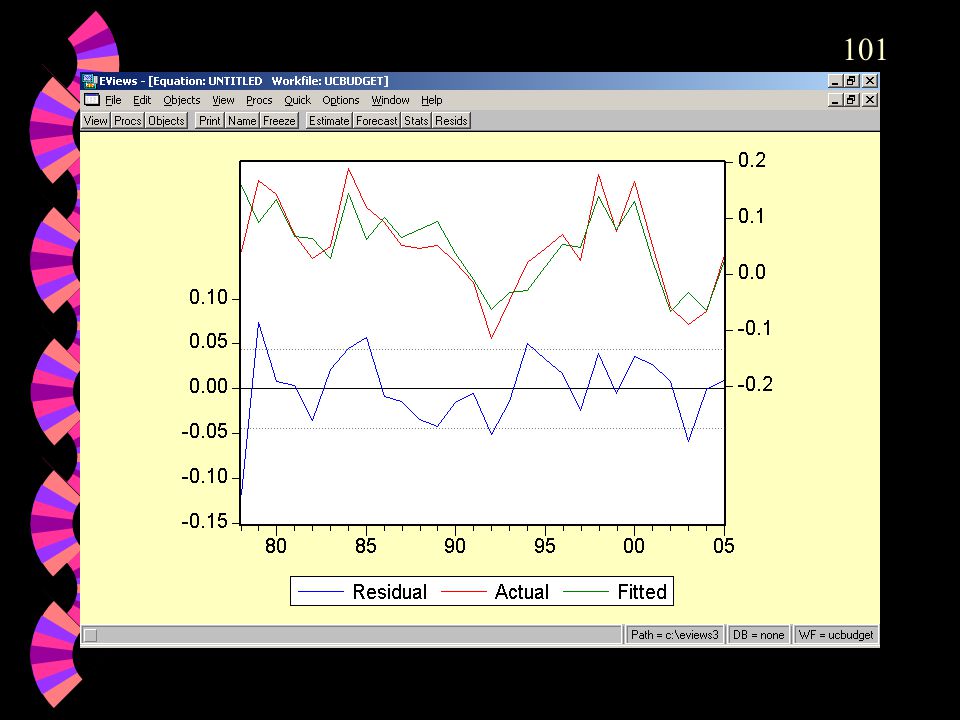Click the equation window icon beside File menu
This screenshot has height=720, width=960.
point(92,100)
